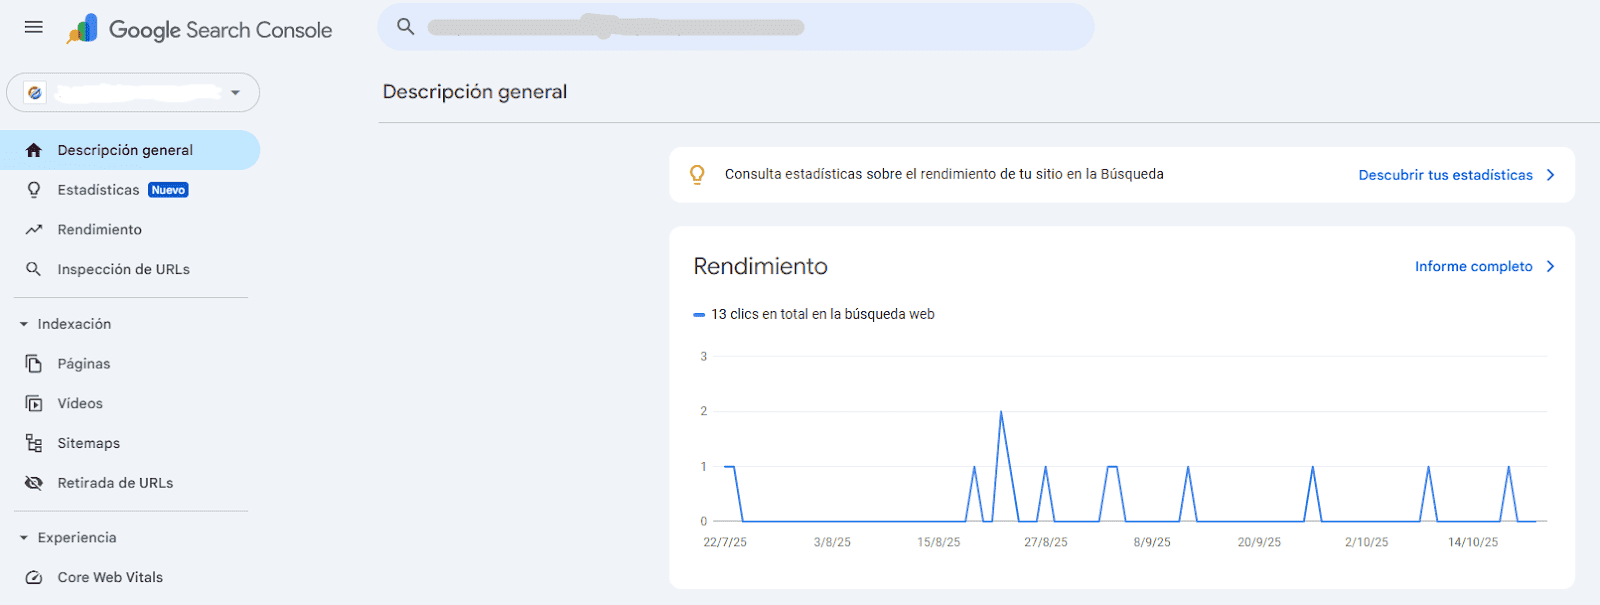The height and width of the screenshot is (605, 1600).
Task: Click chevron next to Informe completo
Action: [1551, 266]
